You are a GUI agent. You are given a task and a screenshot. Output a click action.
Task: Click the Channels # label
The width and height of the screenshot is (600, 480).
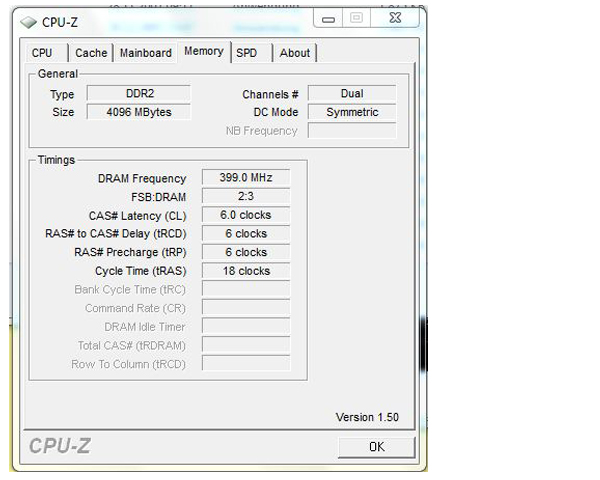tap(270, 95)
